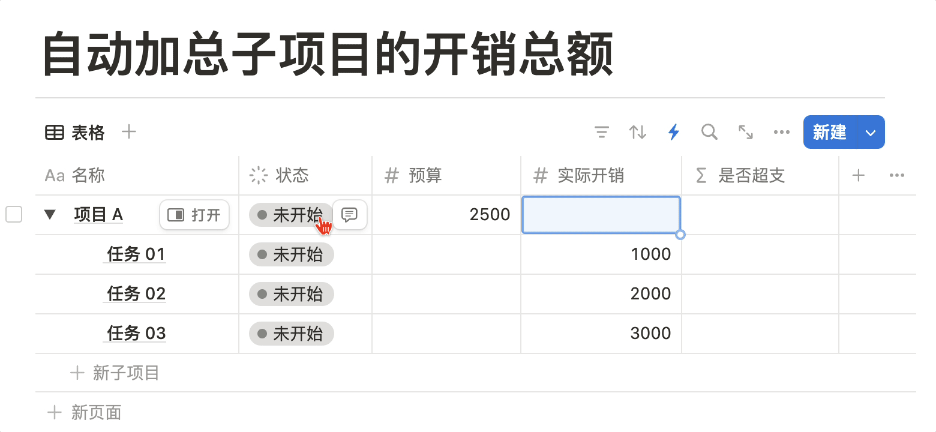Add a new property column
This screenshot has width=936, height=432.
click(858, 176)
